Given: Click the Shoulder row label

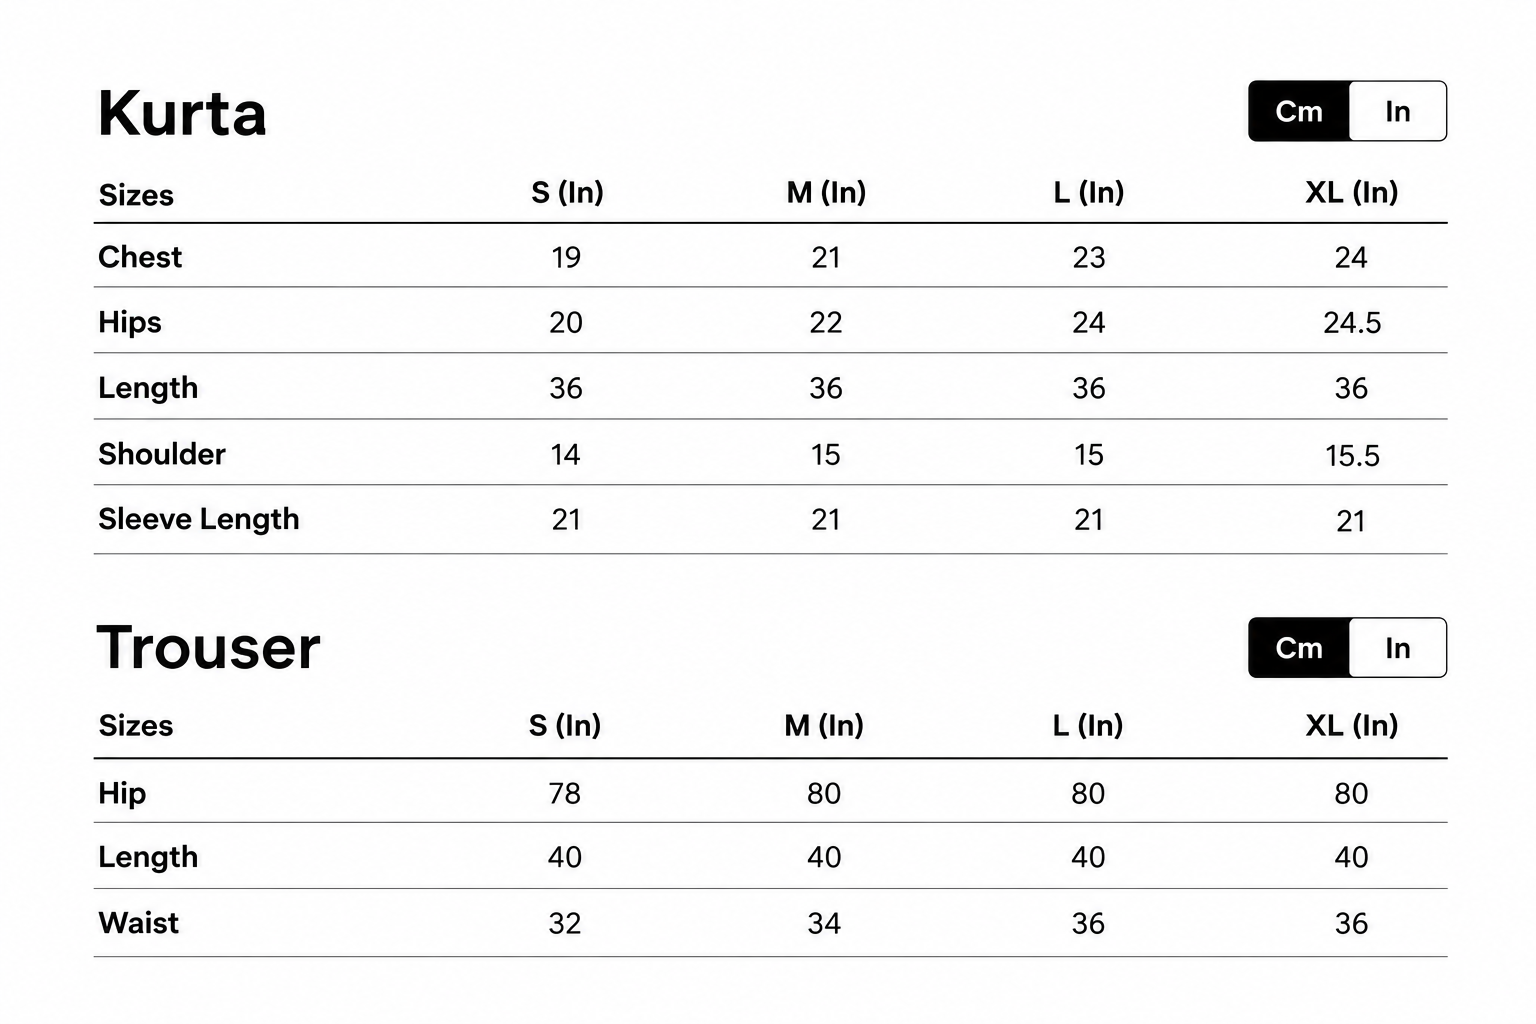Looking at the screenshot, I should pos(162,454).
